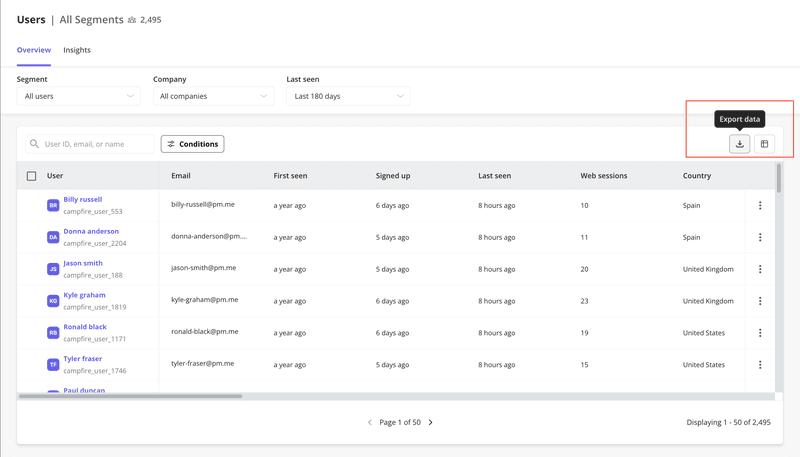The height and width of the screenshot is (457, 800).
Task: Open row actions menu for Donna anderson
Action: (760, 237)
